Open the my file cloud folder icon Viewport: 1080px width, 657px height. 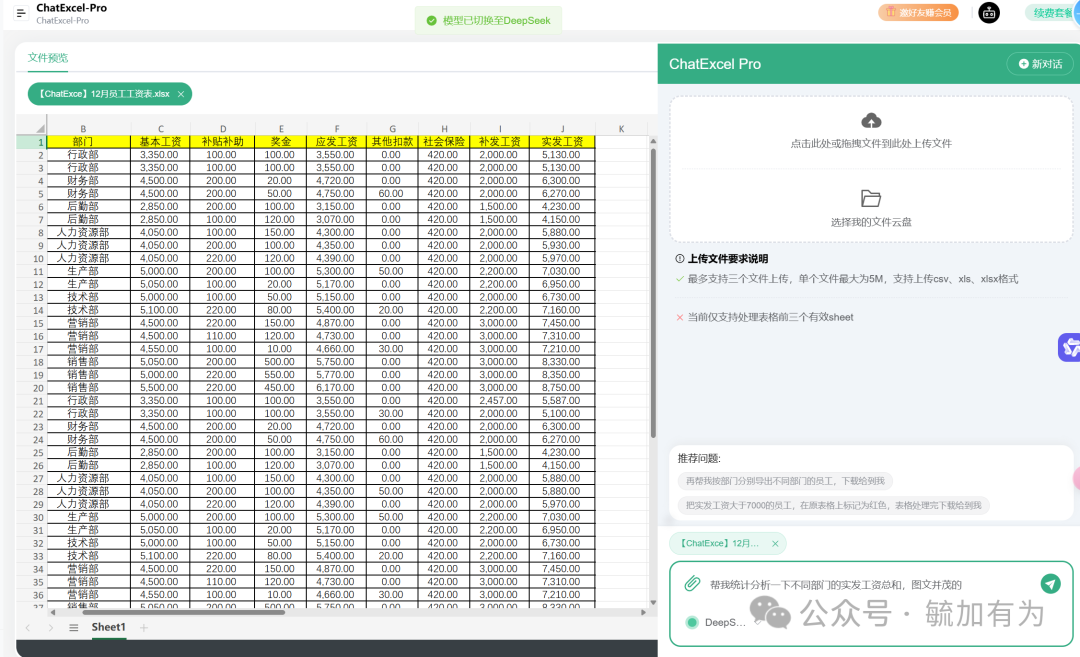(871, 198)
